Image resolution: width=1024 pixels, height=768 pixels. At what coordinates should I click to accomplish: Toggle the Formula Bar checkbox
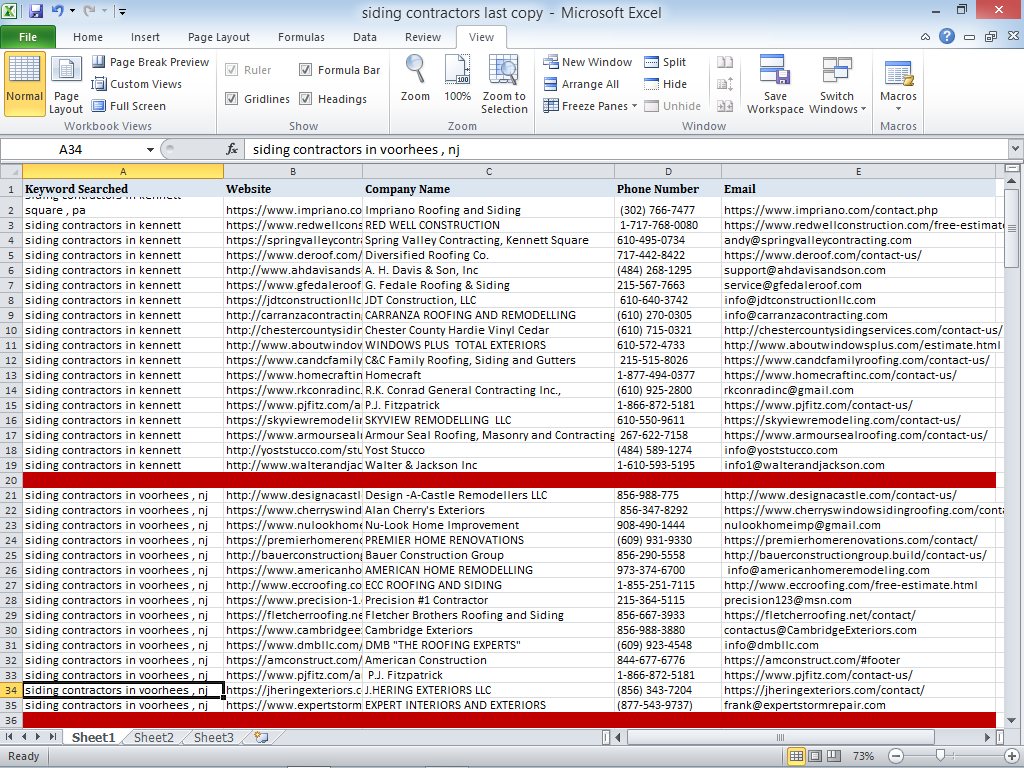(305, 70)
